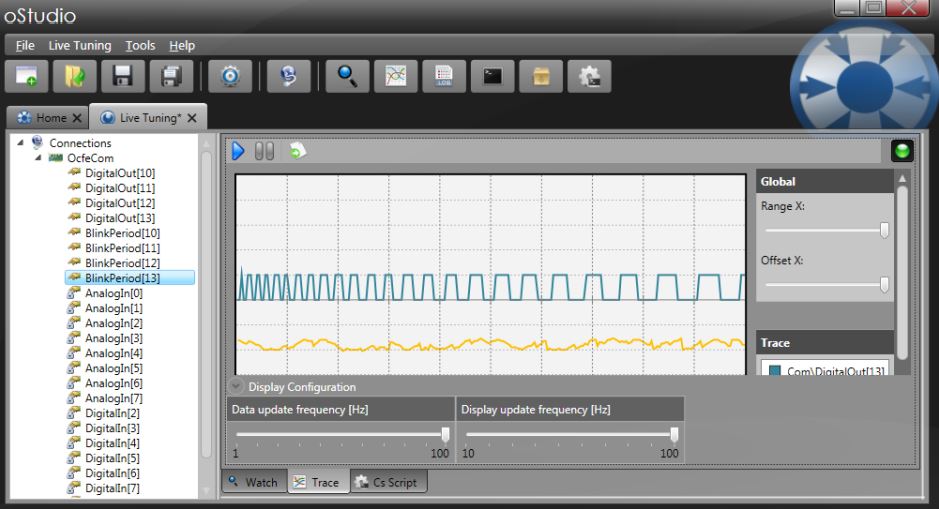Click the trace chart toolbar icon
This screenshot has width=939, height=509.
coord(396,76)
